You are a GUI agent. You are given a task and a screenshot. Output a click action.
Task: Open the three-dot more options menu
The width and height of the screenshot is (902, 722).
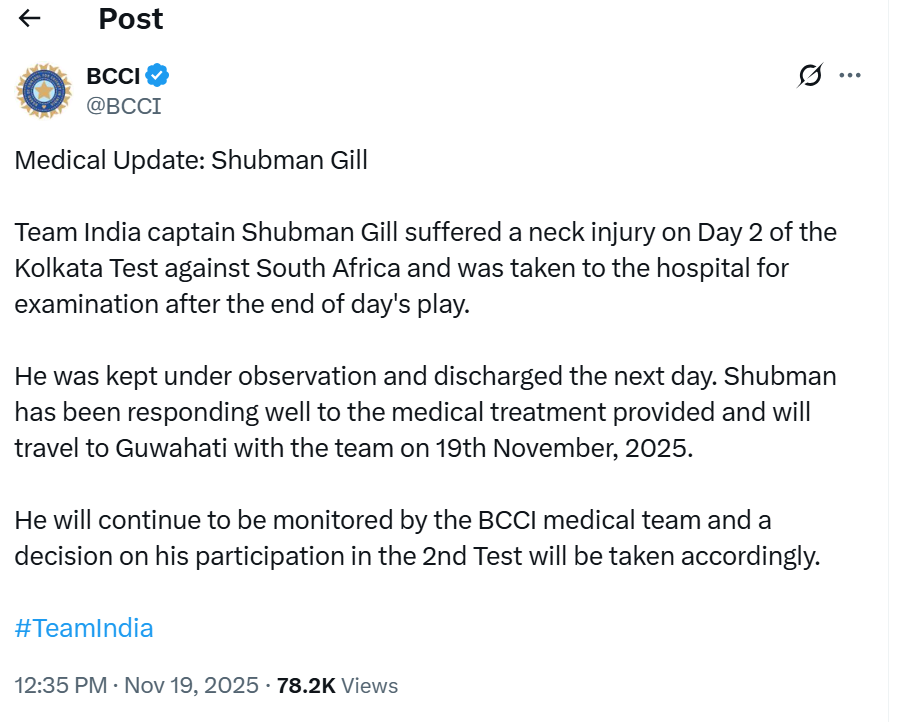851,74
